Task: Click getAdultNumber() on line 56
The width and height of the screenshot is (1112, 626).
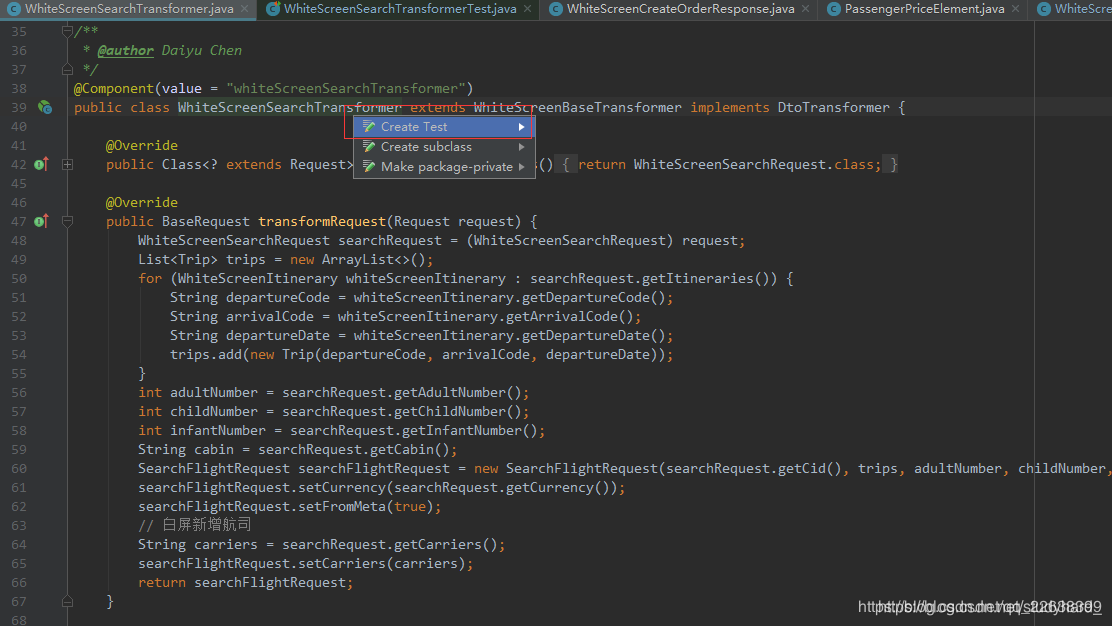Action: [x=457, y=393]
